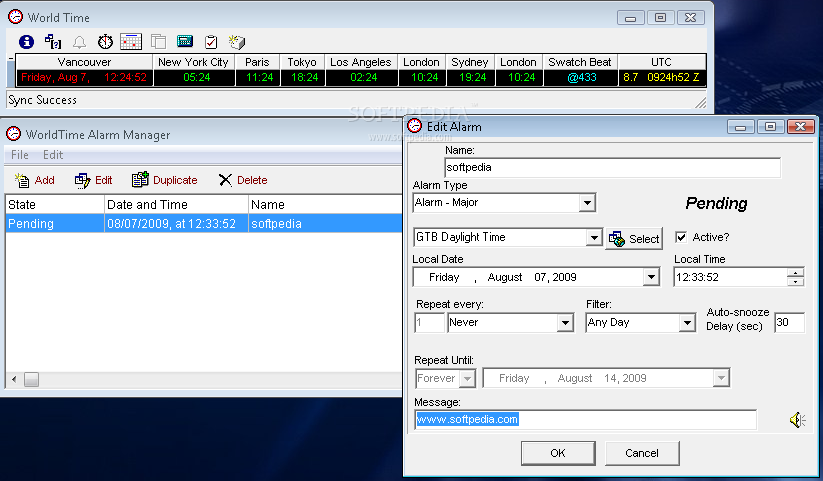Close the Edit Alarm dialog

[800, 127]
